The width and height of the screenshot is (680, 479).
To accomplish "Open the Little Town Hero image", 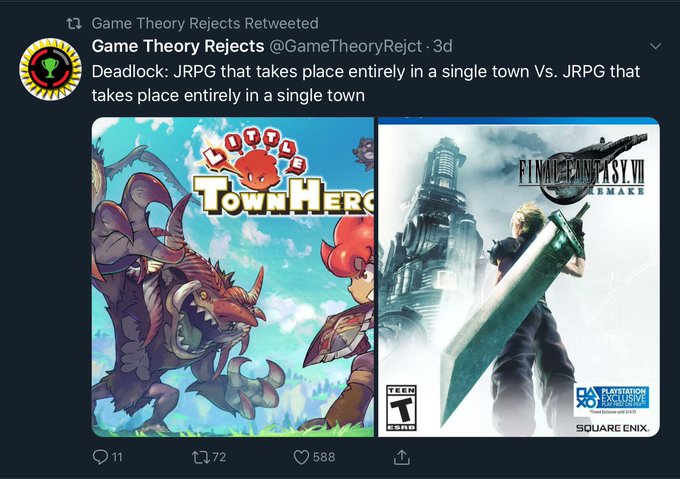I will point(233,277).
